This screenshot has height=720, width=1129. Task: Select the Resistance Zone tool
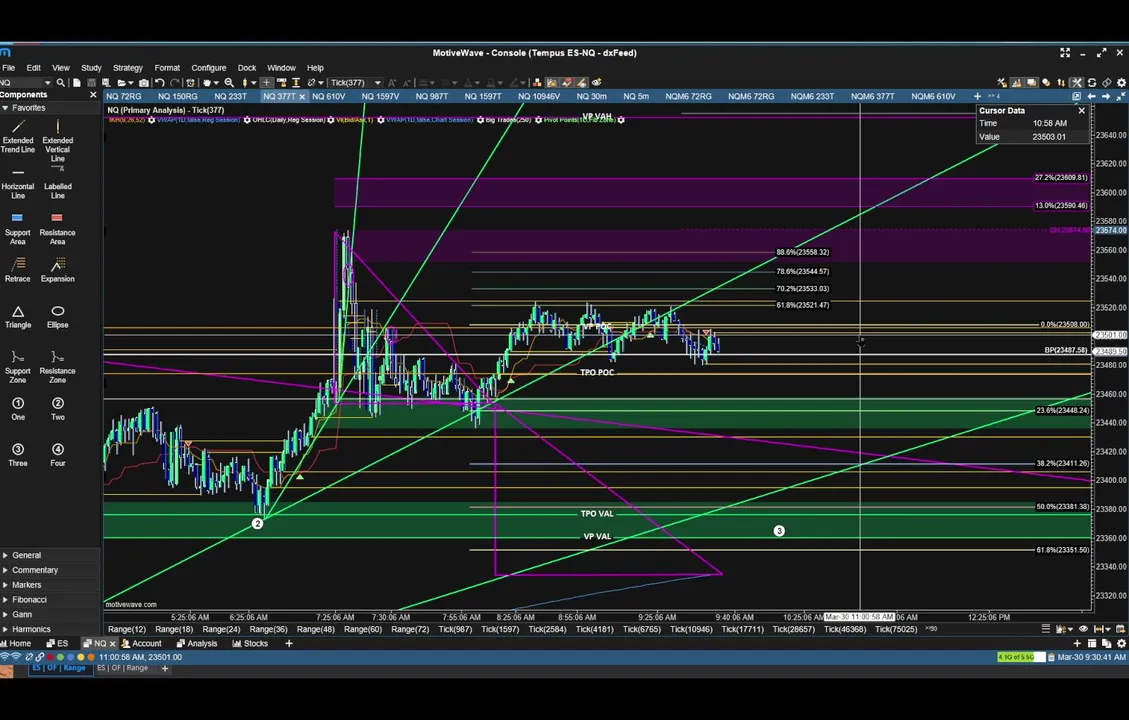click(58, 366)
